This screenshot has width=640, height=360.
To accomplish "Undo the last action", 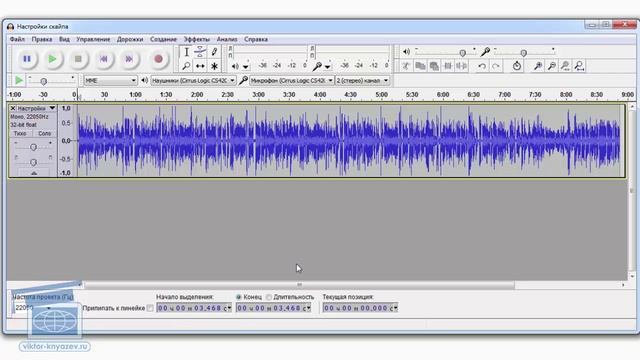I will point(482,66).
